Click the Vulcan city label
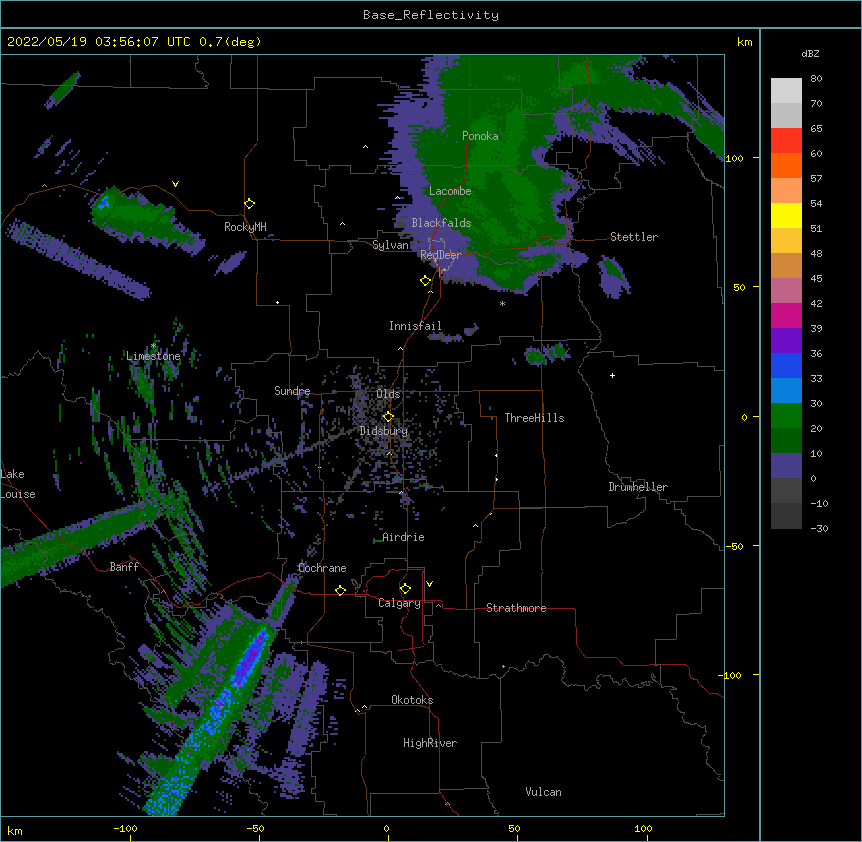The width and height of the screenshot is (862, 842). [543, 792]
